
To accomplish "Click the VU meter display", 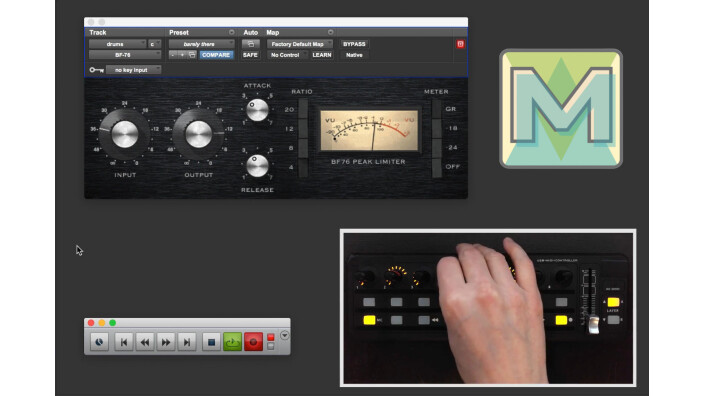I will click(x=369, y=131).
